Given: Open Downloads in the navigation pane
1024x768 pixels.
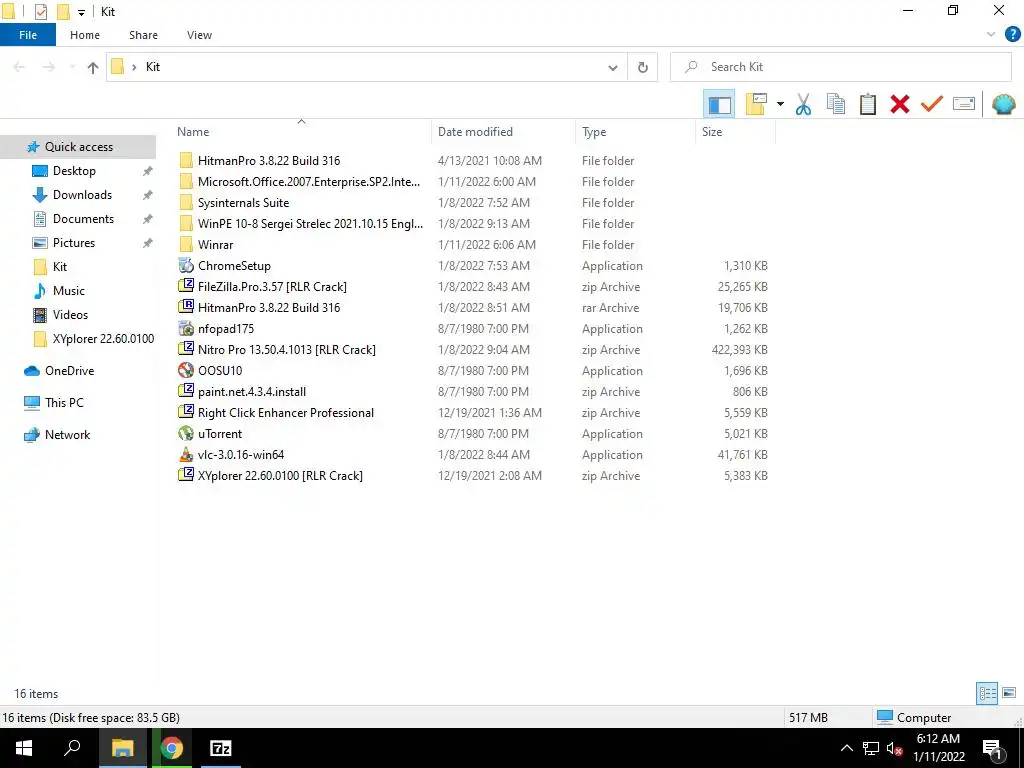Looking at the screenshot, I should click(82, 195).
